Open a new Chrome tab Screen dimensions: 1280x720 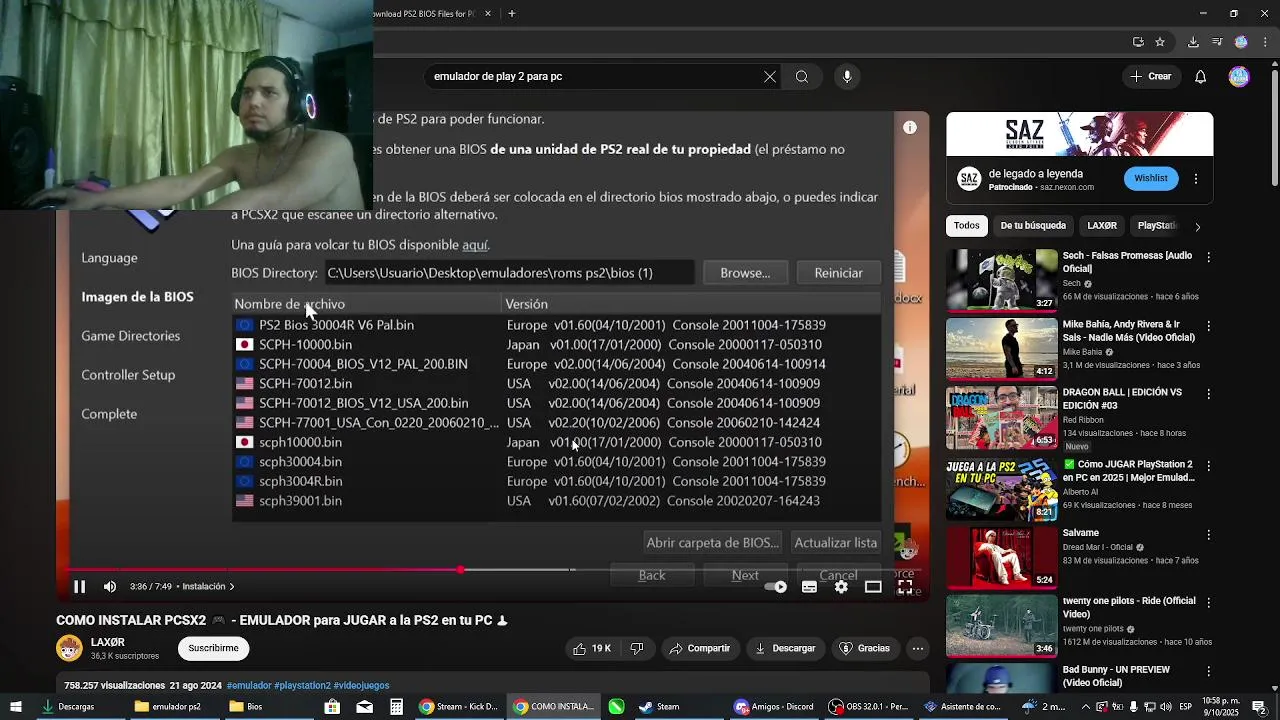(x=511, y=14)
